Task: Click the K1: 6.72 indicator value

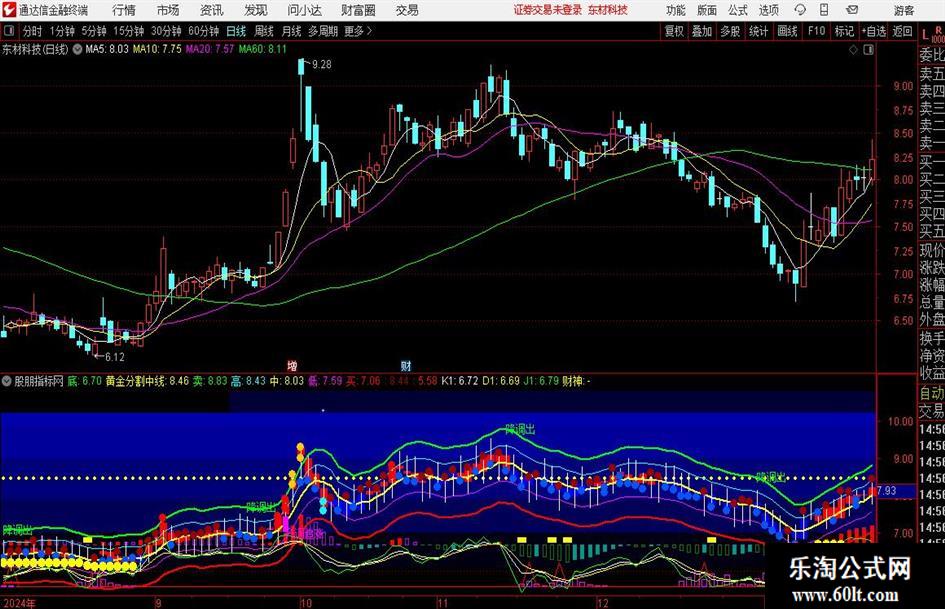Action: (x=460, y=381)
